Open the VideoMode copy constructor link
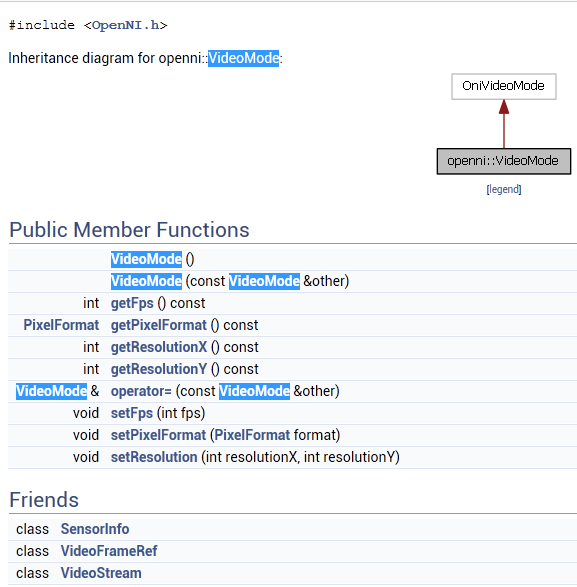 (x=146, y=281)
